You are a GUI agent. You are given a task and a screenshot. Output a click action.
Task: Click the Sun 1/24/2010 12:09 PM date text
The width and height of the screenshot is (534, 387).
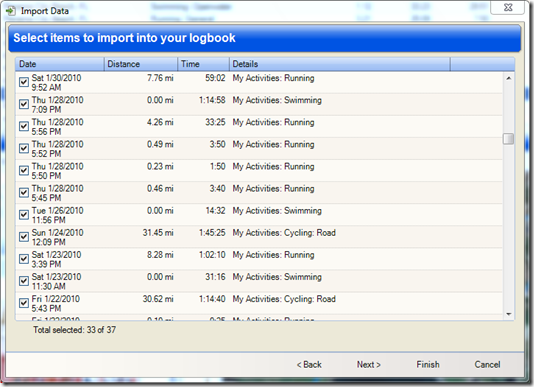pyautogui.click(x=58, y=237)
